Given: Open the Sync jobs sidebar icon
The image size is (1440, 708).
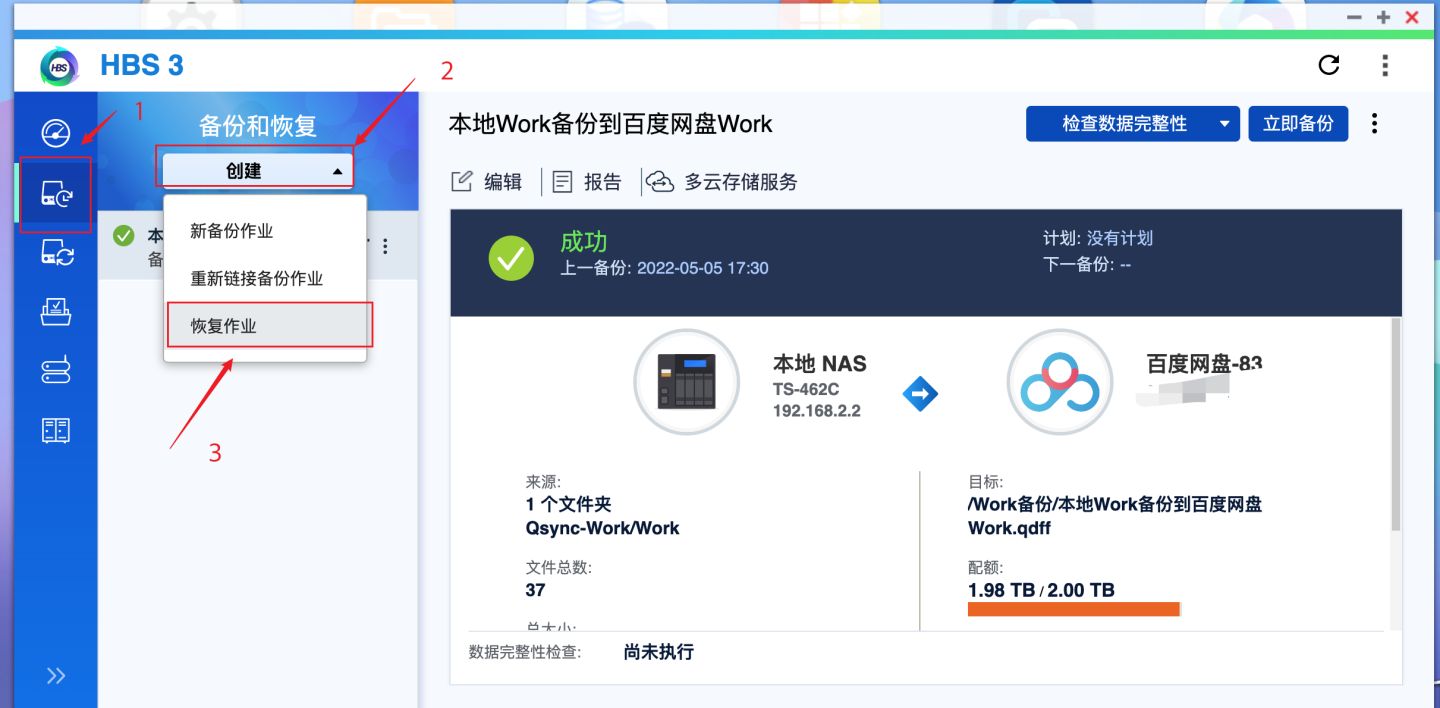Looking at the screenshot, I should 55,253.
